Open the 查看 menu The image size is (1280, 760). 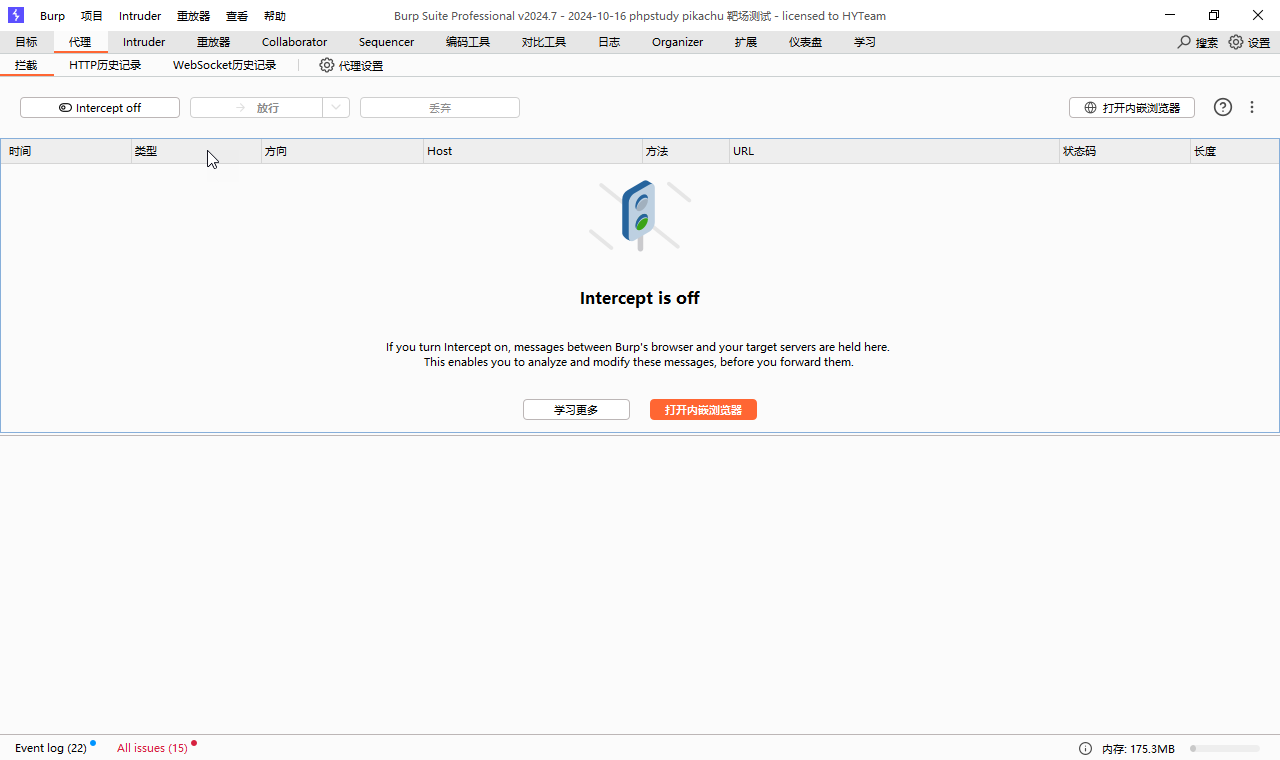coord(237,16)
